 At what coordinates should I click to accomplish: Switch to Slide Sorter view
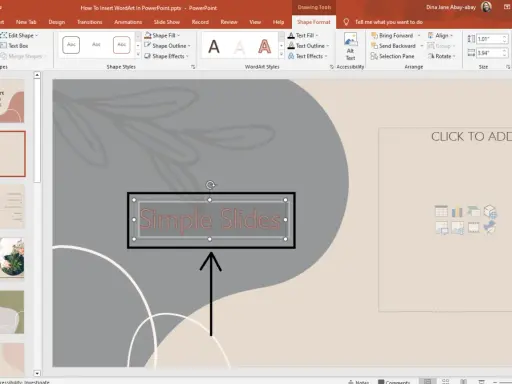pyautogui.click(x=446, y=381)
